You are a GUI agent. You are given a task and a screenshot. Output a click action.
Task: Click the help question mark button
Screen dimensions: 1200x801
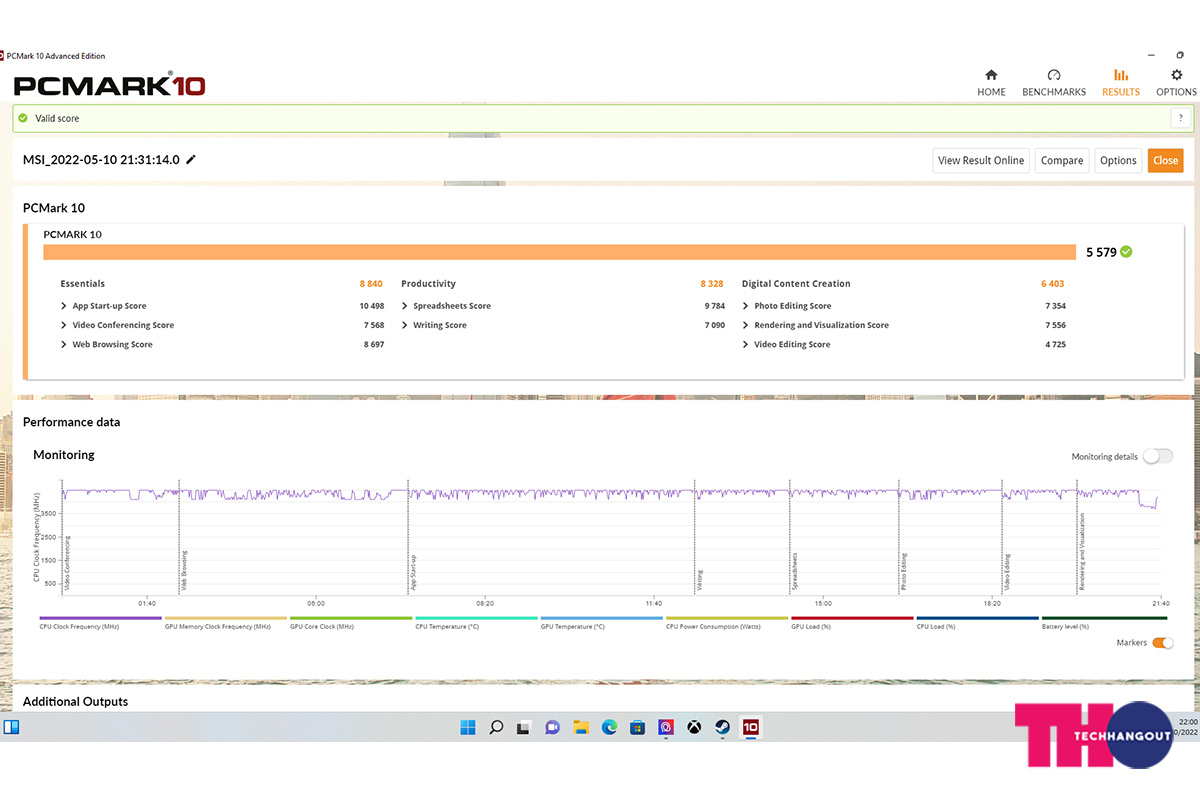pos(1179,118)
